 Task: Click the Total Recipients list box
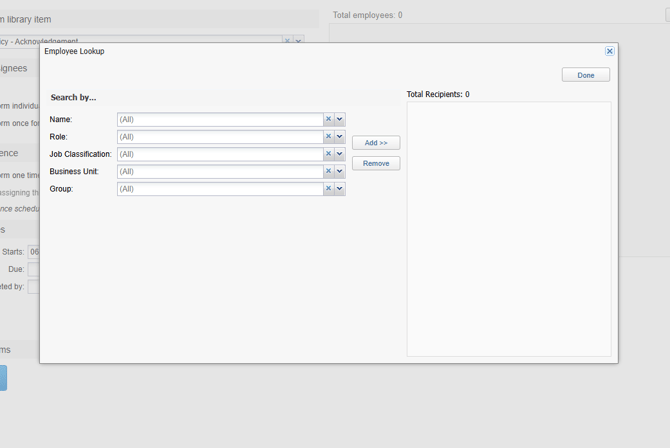point(508,228)
